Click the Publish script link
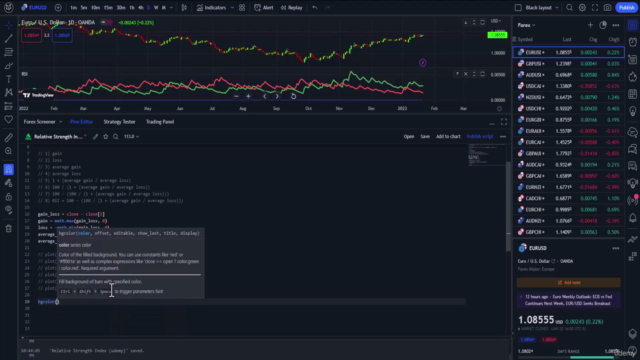Screen dimensions: 640x360 (x=480, y=137)
